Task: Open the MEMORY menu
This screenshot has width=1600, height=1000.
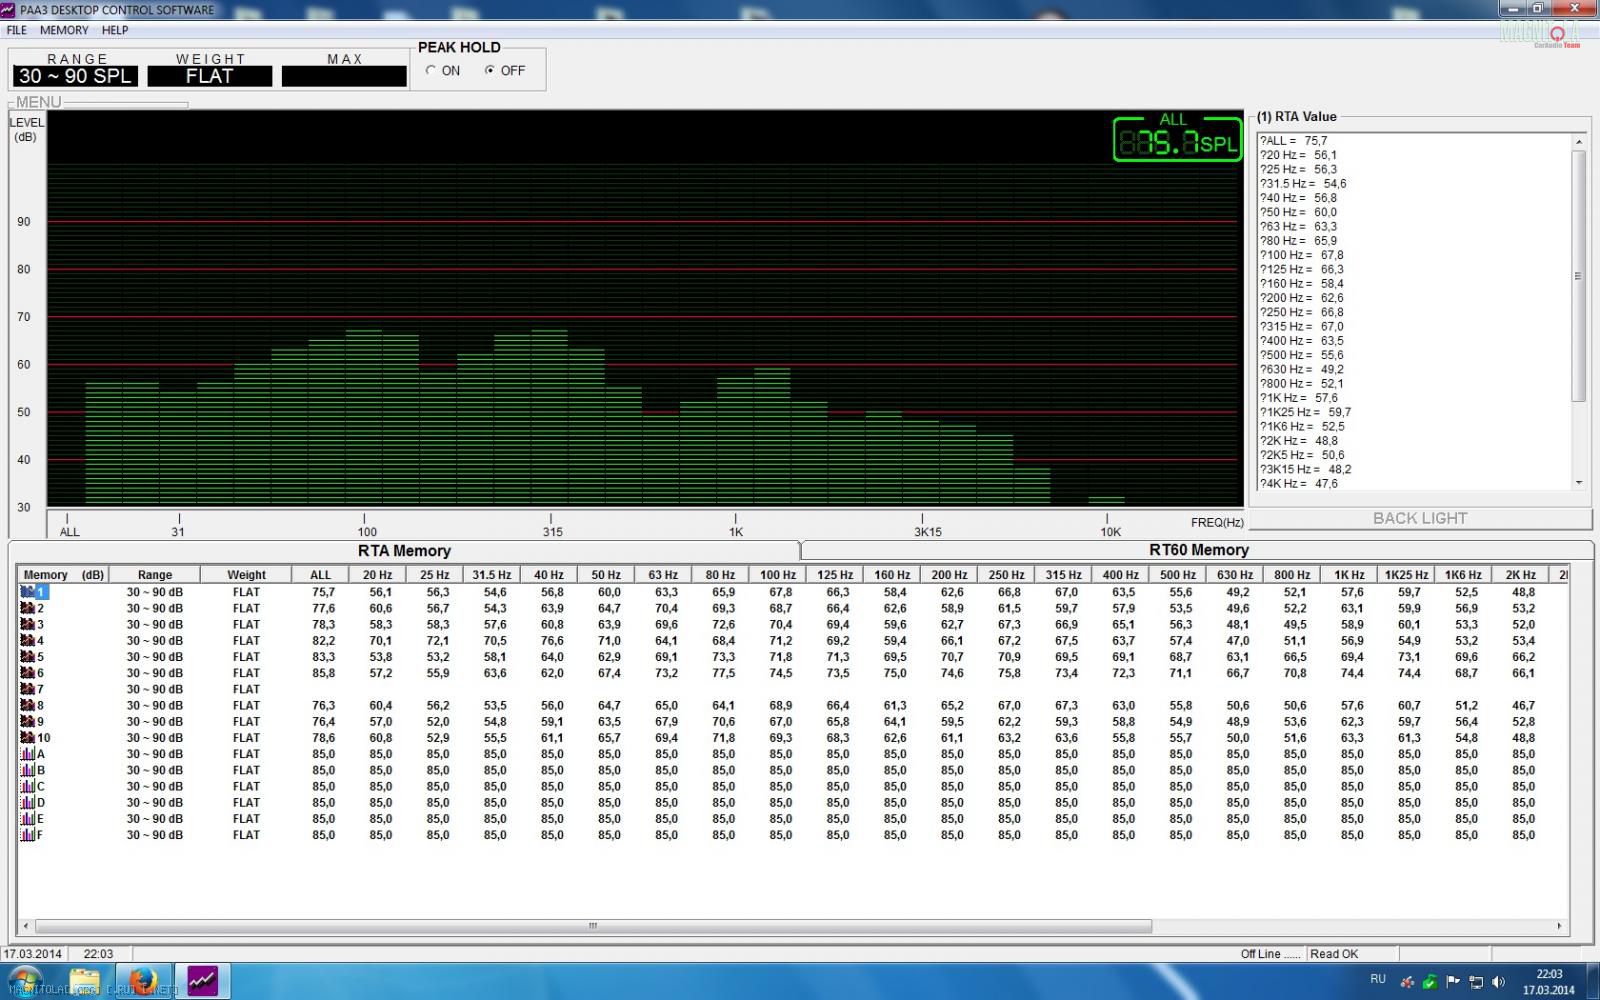Action: pyautogui.click(x=64, y=30)
